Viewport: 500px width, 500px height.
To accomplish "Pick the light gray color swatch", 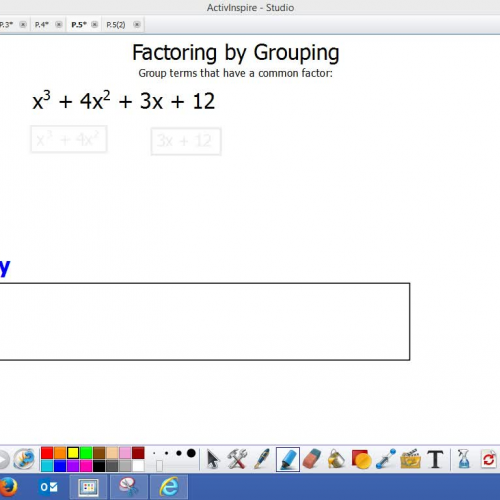I will point(125,466).
